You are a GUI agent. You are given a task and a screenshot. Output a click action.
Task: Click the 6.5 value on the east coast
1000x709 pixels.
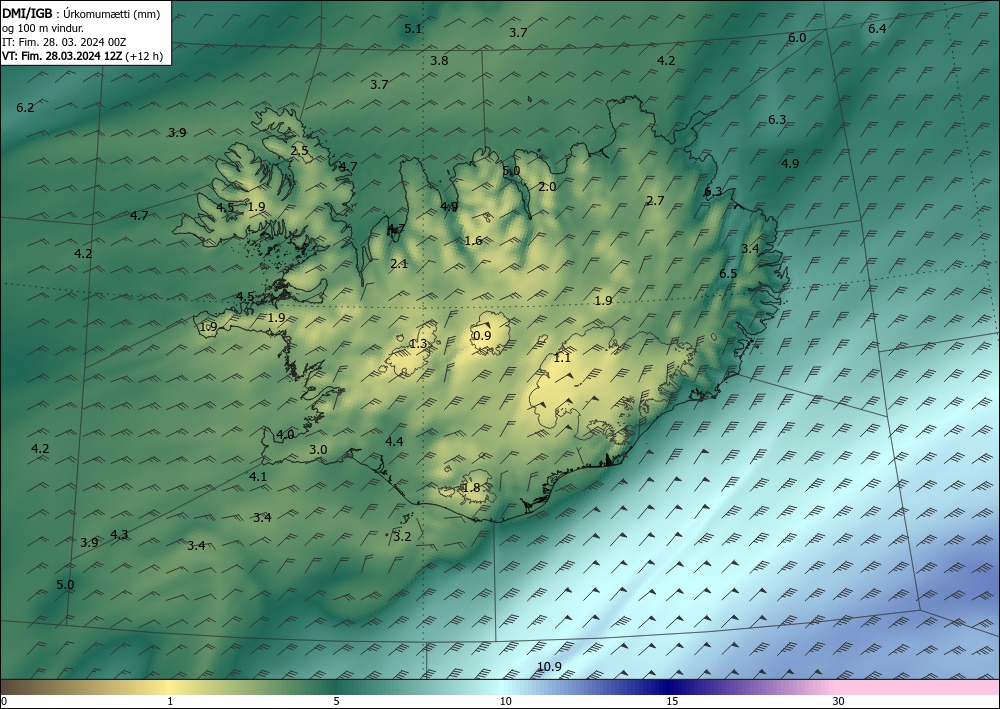point(728,274)
